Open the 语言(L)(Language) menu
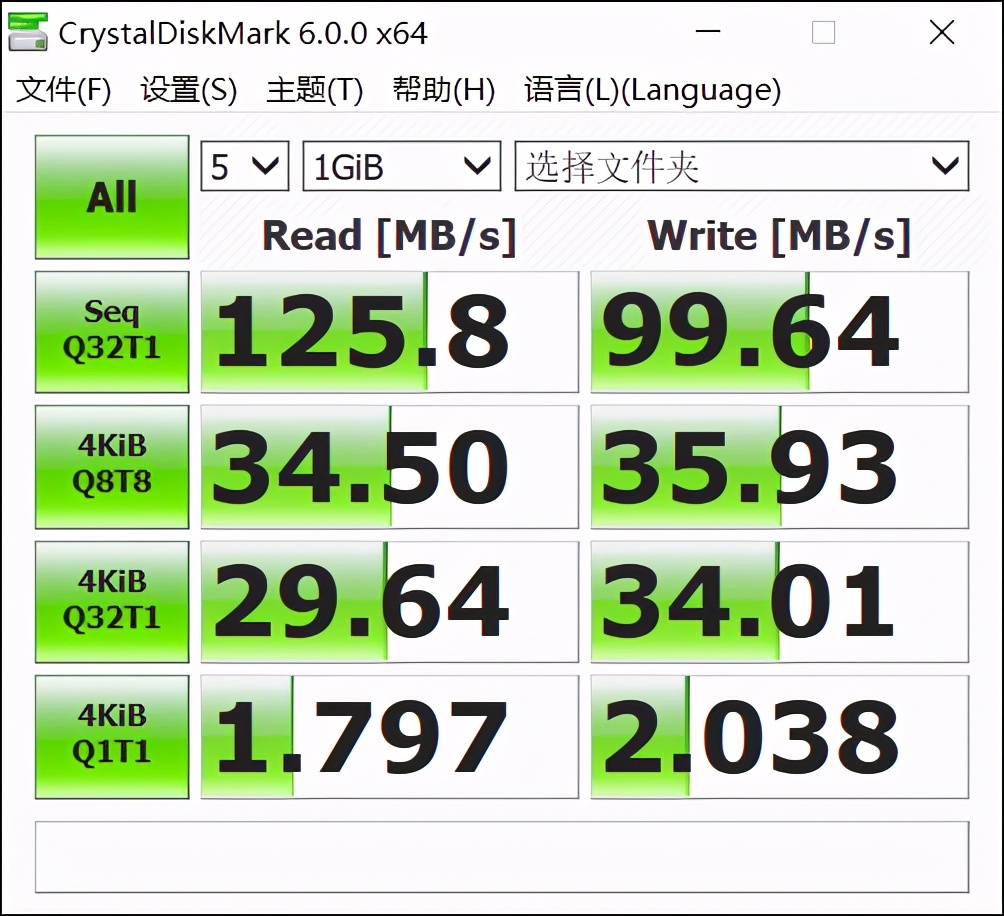Viewport: 1004px width, 916px height. click(652, 90)
